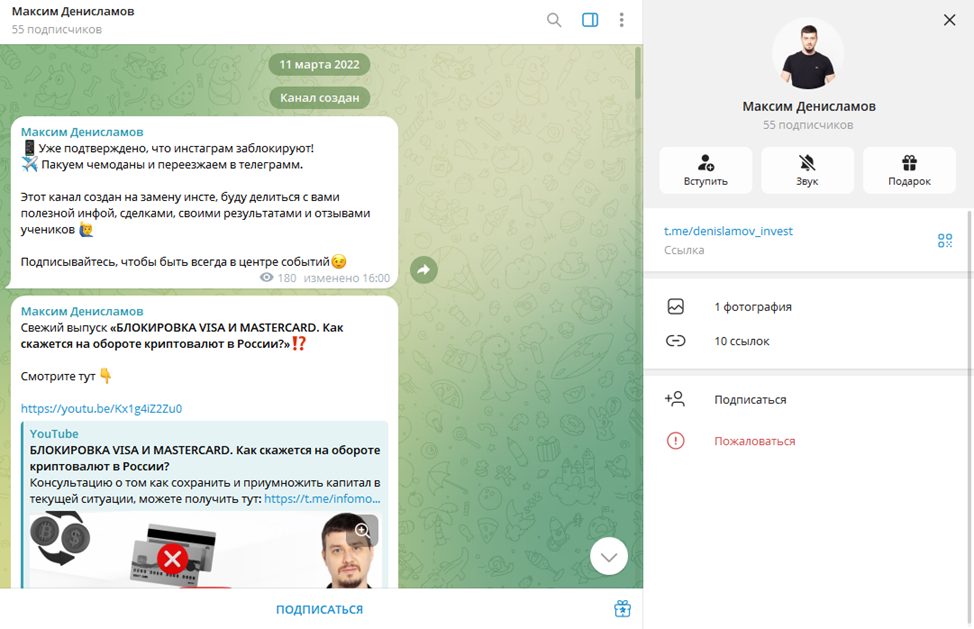Open the 10 ссылок shared links
Screen dimensions: 974x629
pyautogui.click(x=741, y=341)
